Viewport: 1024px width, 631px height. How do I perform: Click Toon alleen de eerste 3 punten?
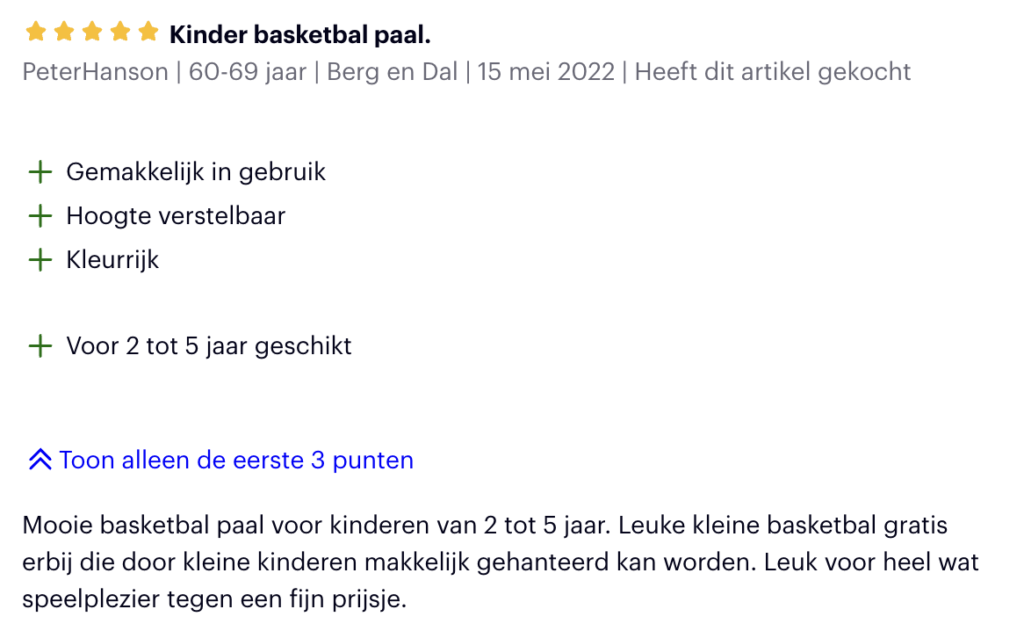click(236, 461)
